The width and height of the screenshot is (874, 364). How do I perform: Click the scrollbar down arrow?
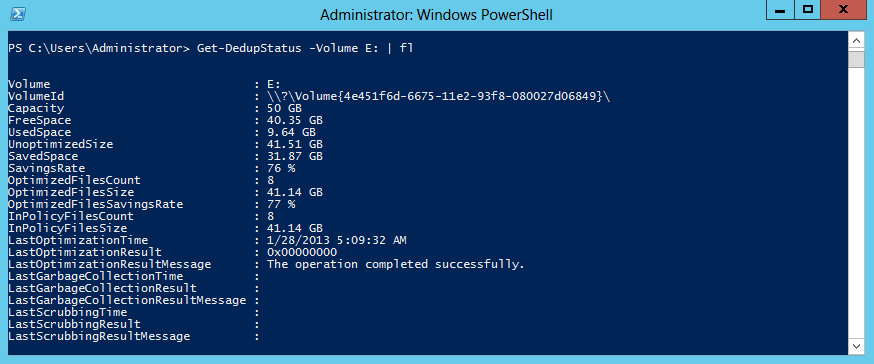coord(856,346)
